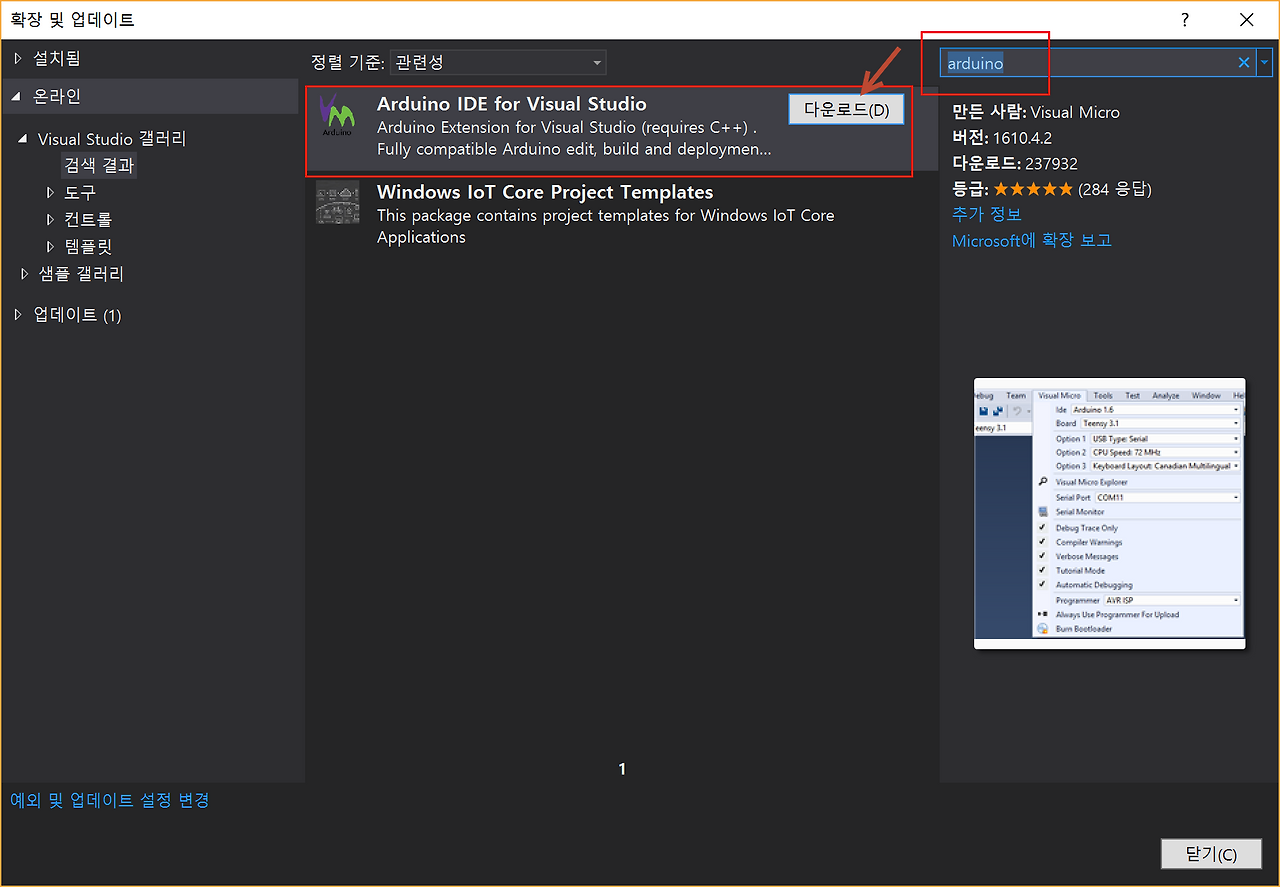Viewport: 1280px width, 887px height.
Task: Click the 닫기(C) button
Action: pyautogui.click(x=1211, y=854)
